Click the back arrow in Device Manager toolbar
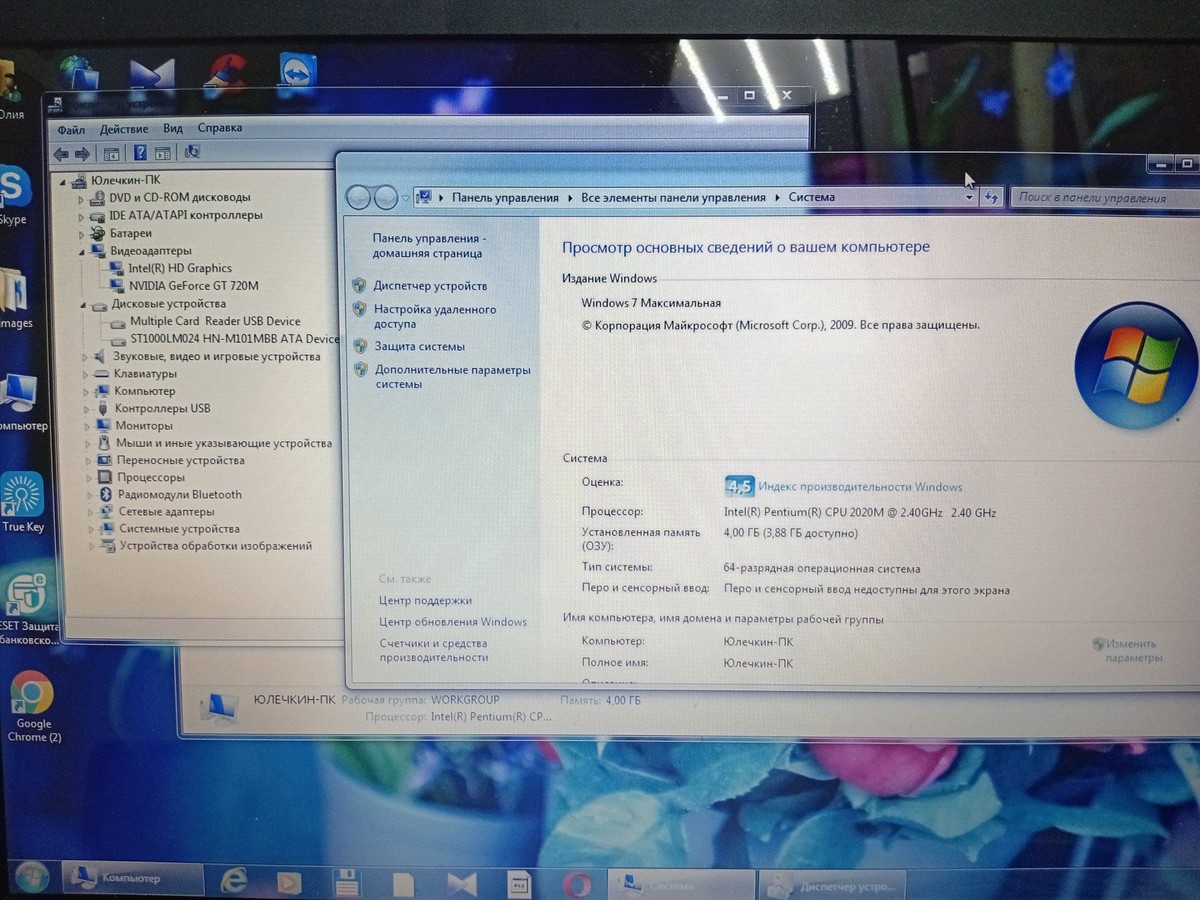This screenshot has height=900, width=1200. [x=61, y=153]
